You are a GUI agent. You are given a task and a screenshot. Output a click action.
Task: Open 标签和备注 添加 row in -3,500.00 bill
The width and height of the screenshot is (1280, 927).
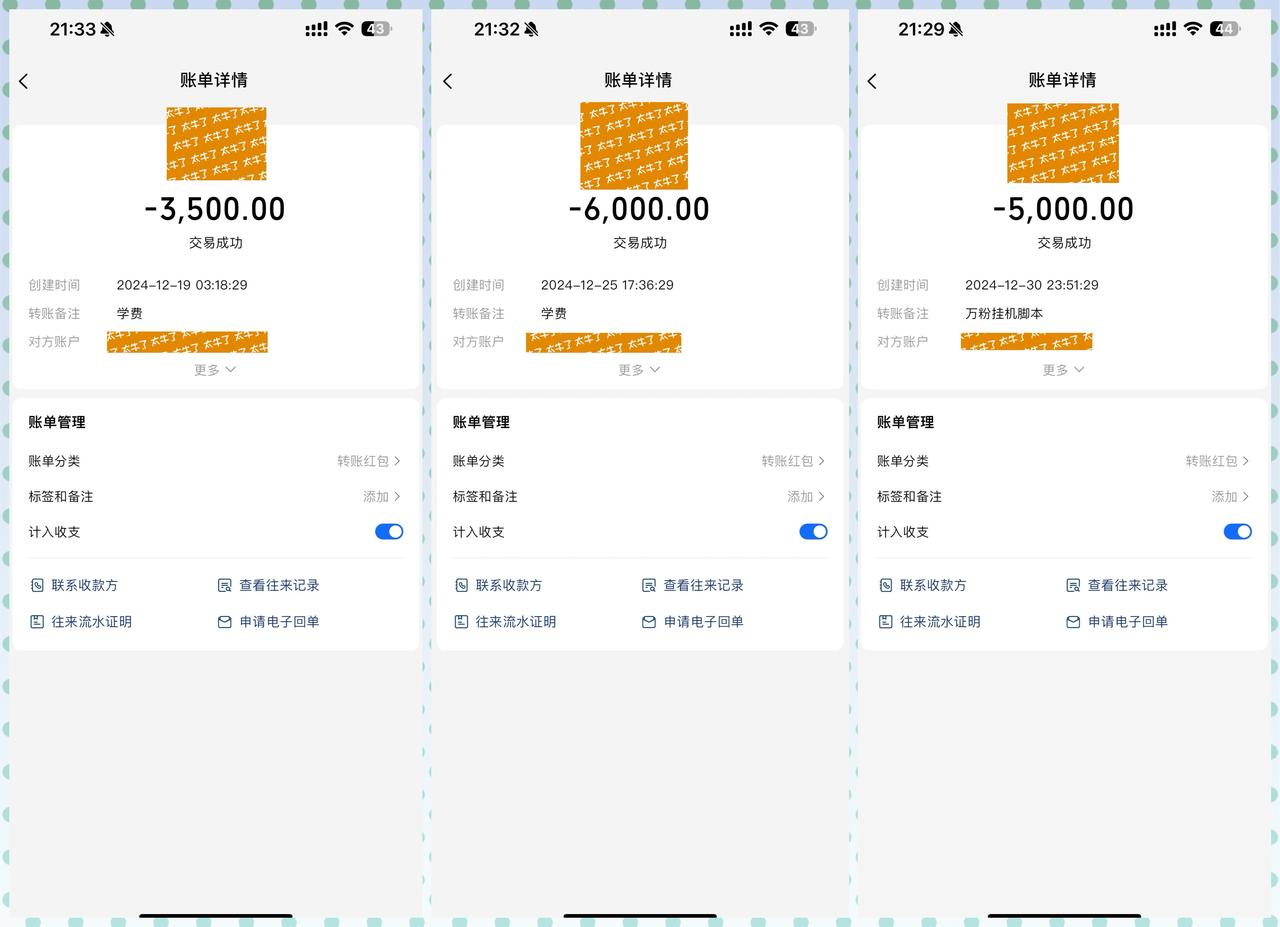click(381, 496)
